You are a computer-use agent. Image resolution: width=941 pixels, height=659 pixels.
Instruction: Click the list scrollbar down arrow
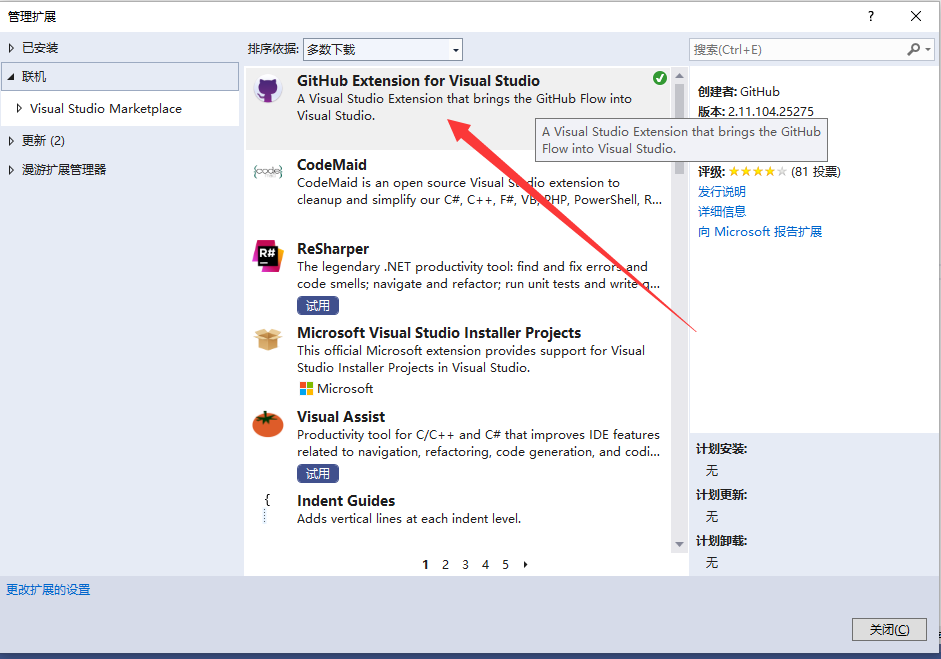pos(679,544)
